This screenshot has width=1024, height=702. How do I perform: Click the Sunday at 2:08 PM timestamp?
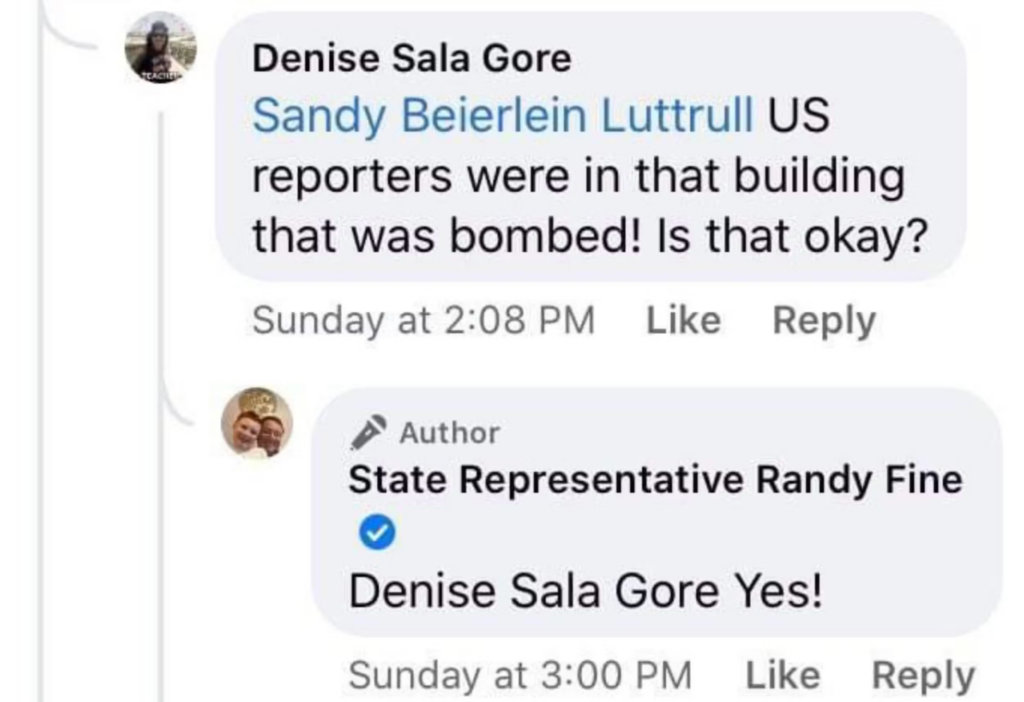(424, 319)
